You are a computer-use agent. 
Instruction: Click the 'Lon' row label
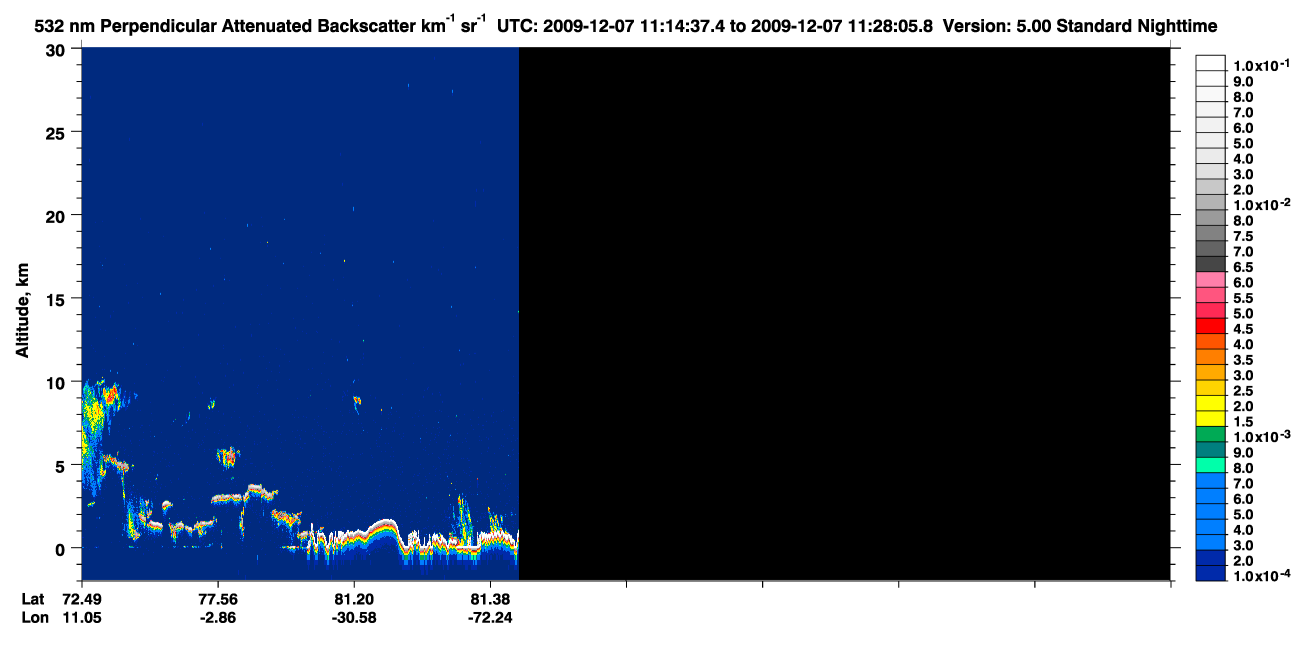point(33,617)
